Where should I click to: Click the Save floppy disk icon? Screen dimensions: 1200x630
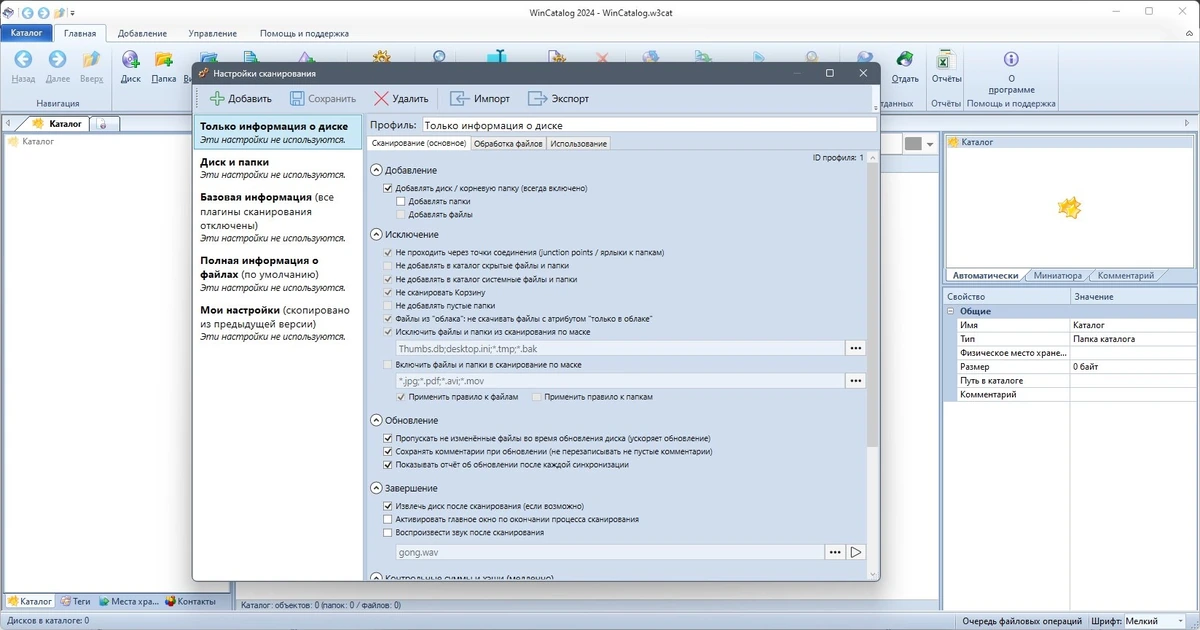tap(297, 99)
